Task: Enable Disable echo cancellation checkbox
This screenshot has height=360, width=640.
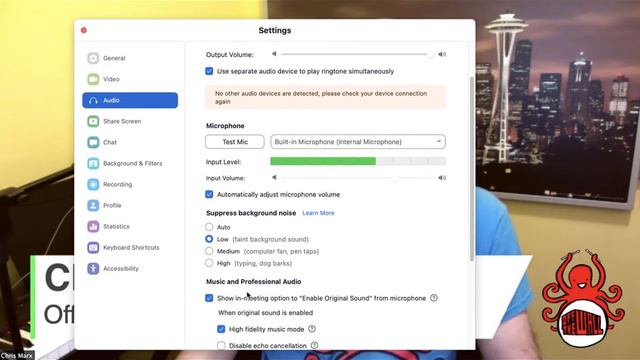Action: point(221,346)
